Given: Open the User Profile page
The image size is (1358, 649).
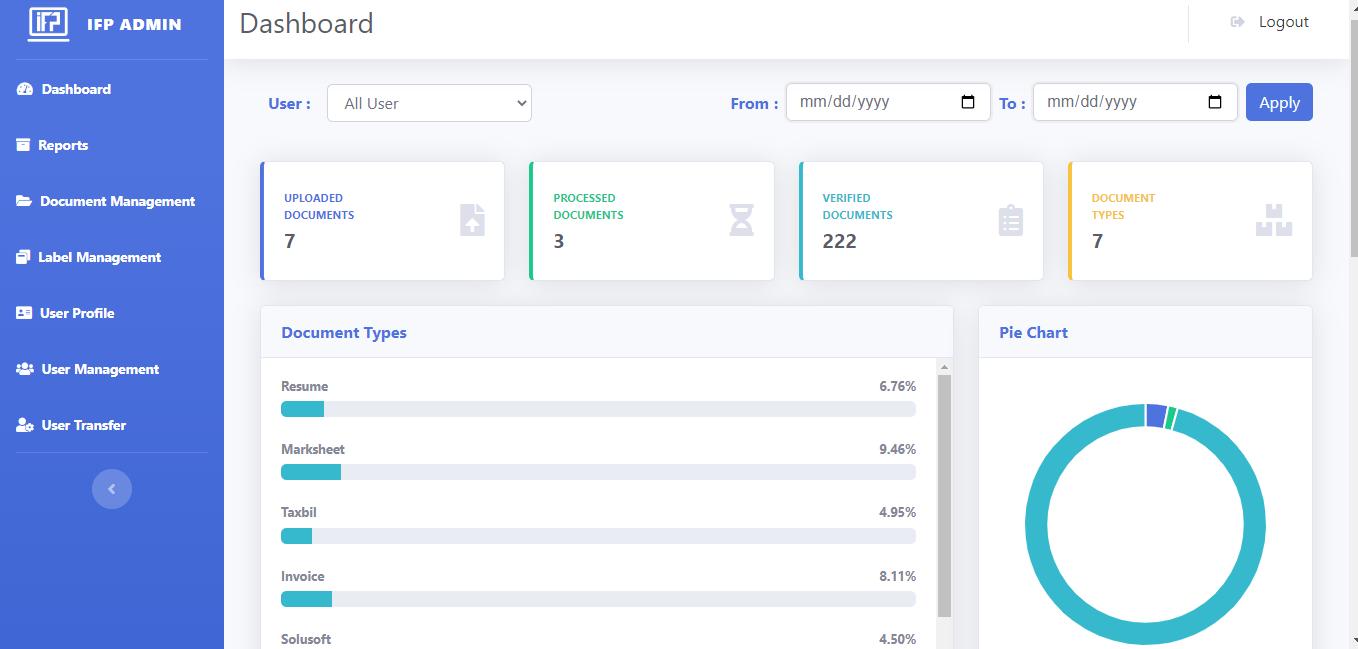Looking at the screenshot, I should click(77, 313).
